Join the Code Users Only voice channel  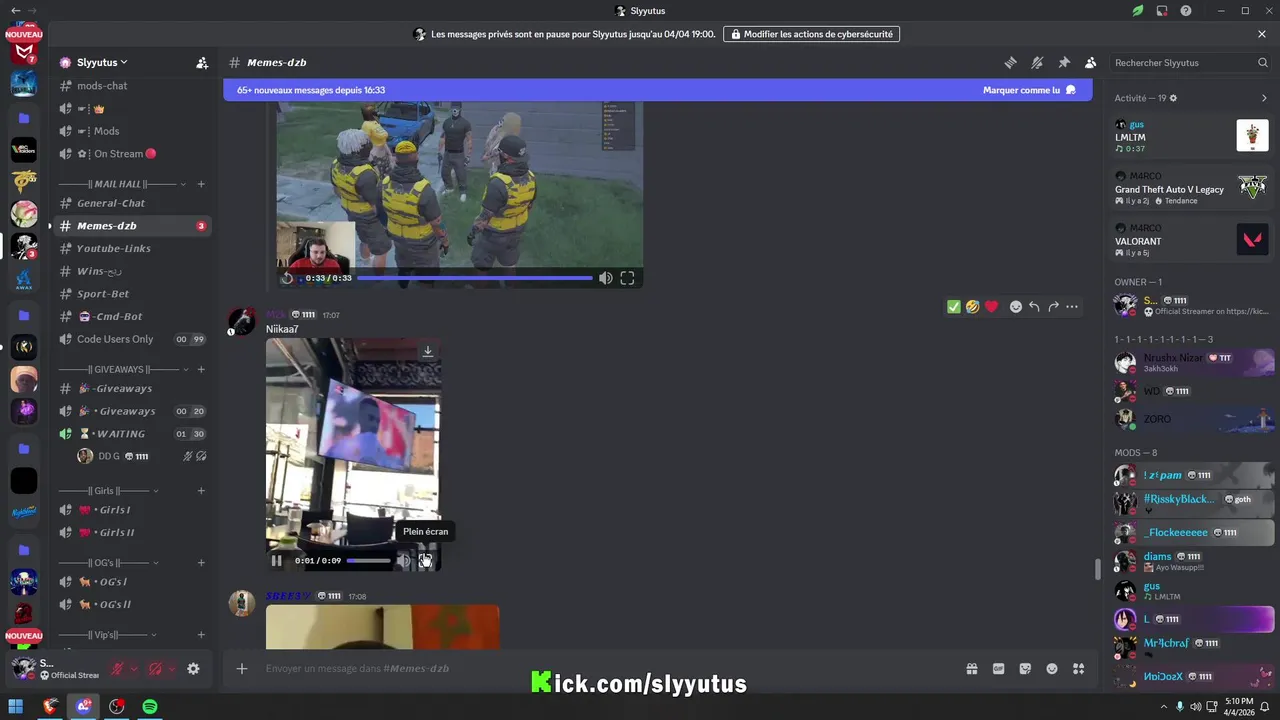pos(132,339)
